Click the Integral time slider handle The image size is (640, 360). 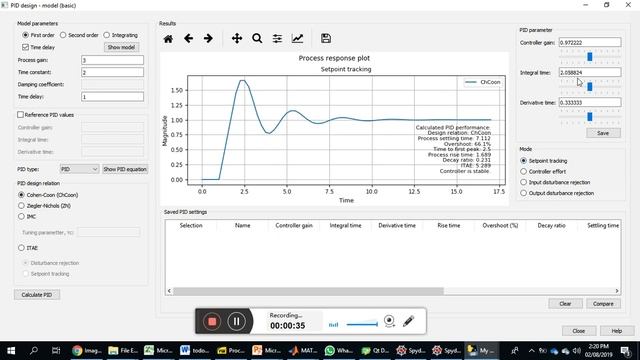coord(590,87)
